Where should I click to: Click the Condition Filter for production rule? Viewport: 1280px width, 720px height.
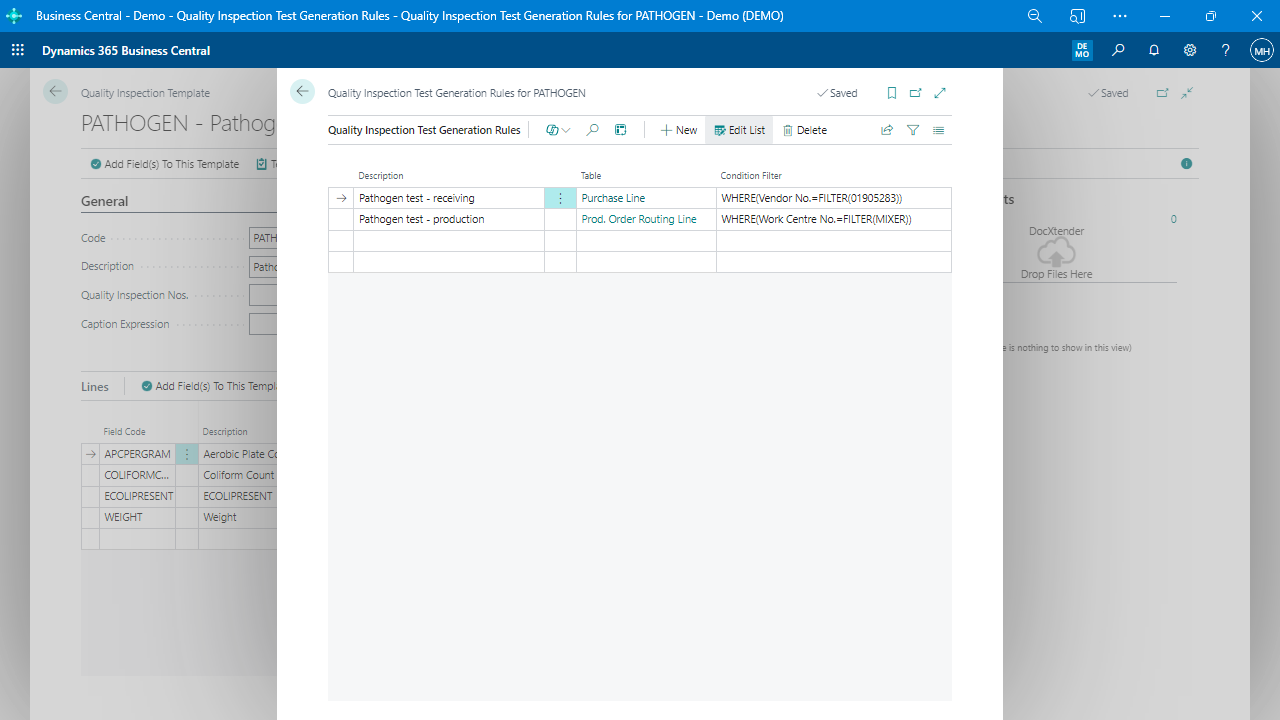click(816, 219)
